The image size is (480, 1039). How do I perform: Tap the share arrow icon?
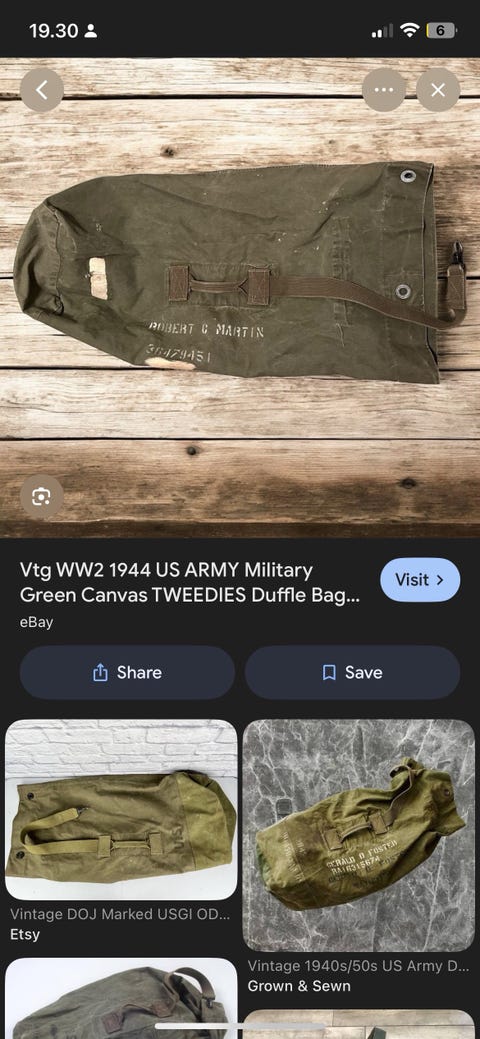[100, 673]
